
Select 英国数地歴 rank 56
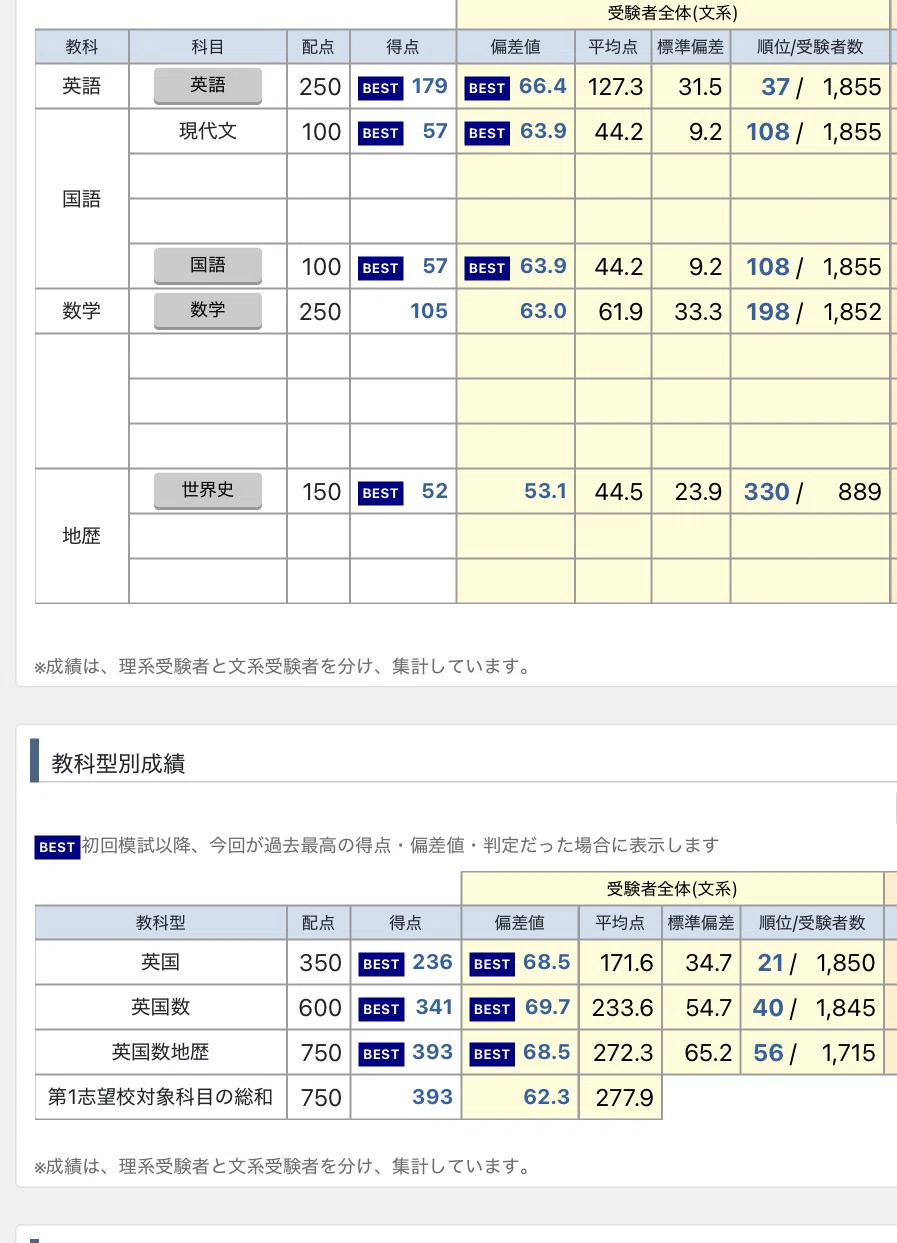point(768,1053)
